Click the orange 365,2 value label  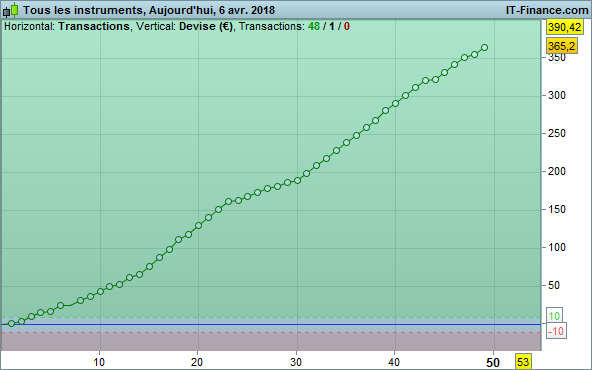tap(562, 46)
